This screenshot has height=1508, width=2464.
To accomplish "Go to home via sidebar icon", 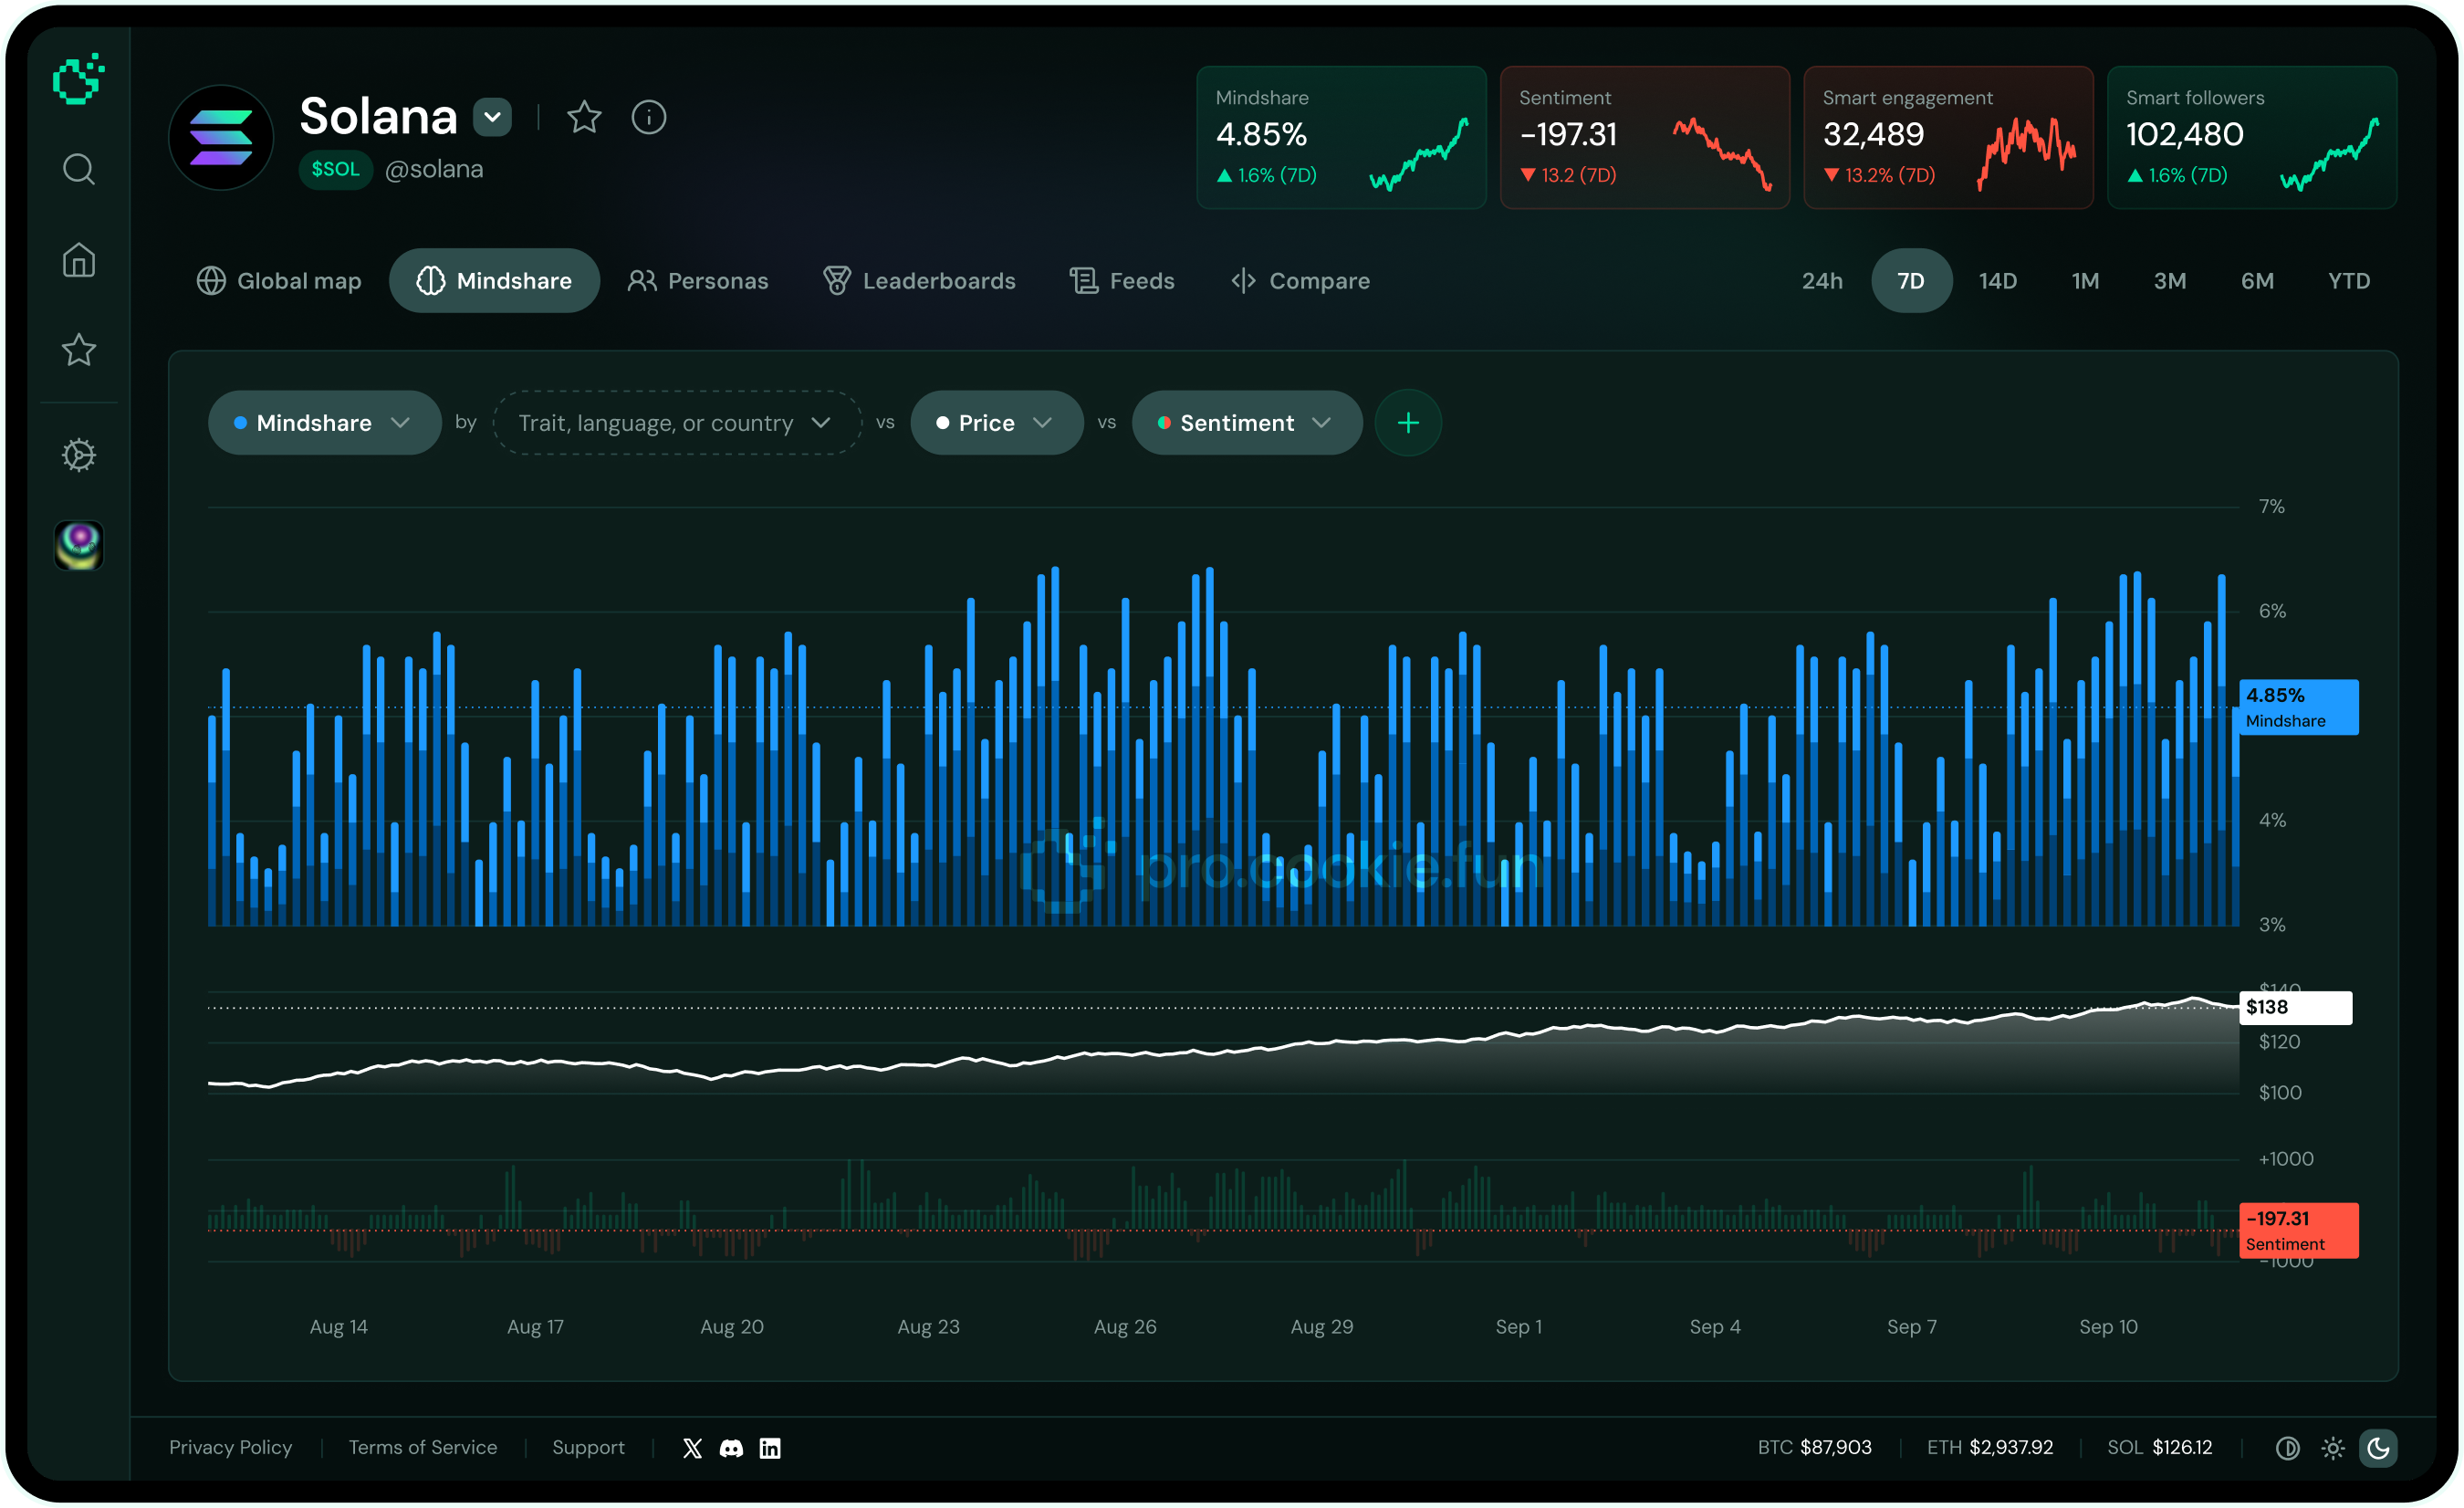I will tap(79, 260).
